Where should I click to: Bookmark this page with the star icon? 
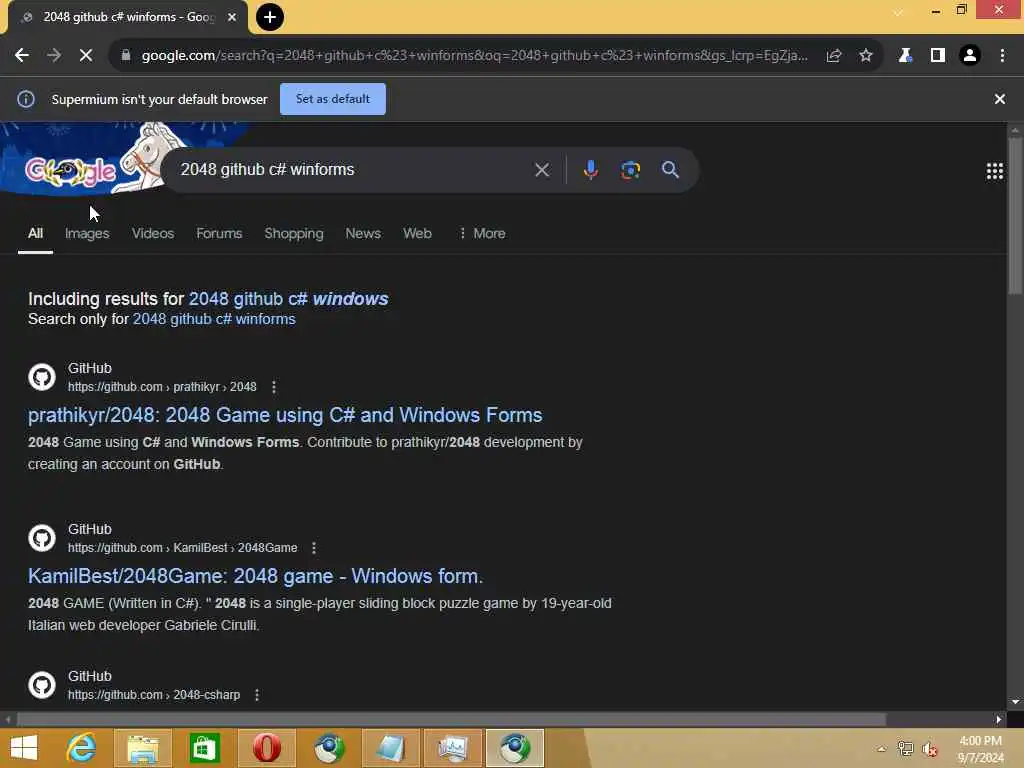(865, 56)
